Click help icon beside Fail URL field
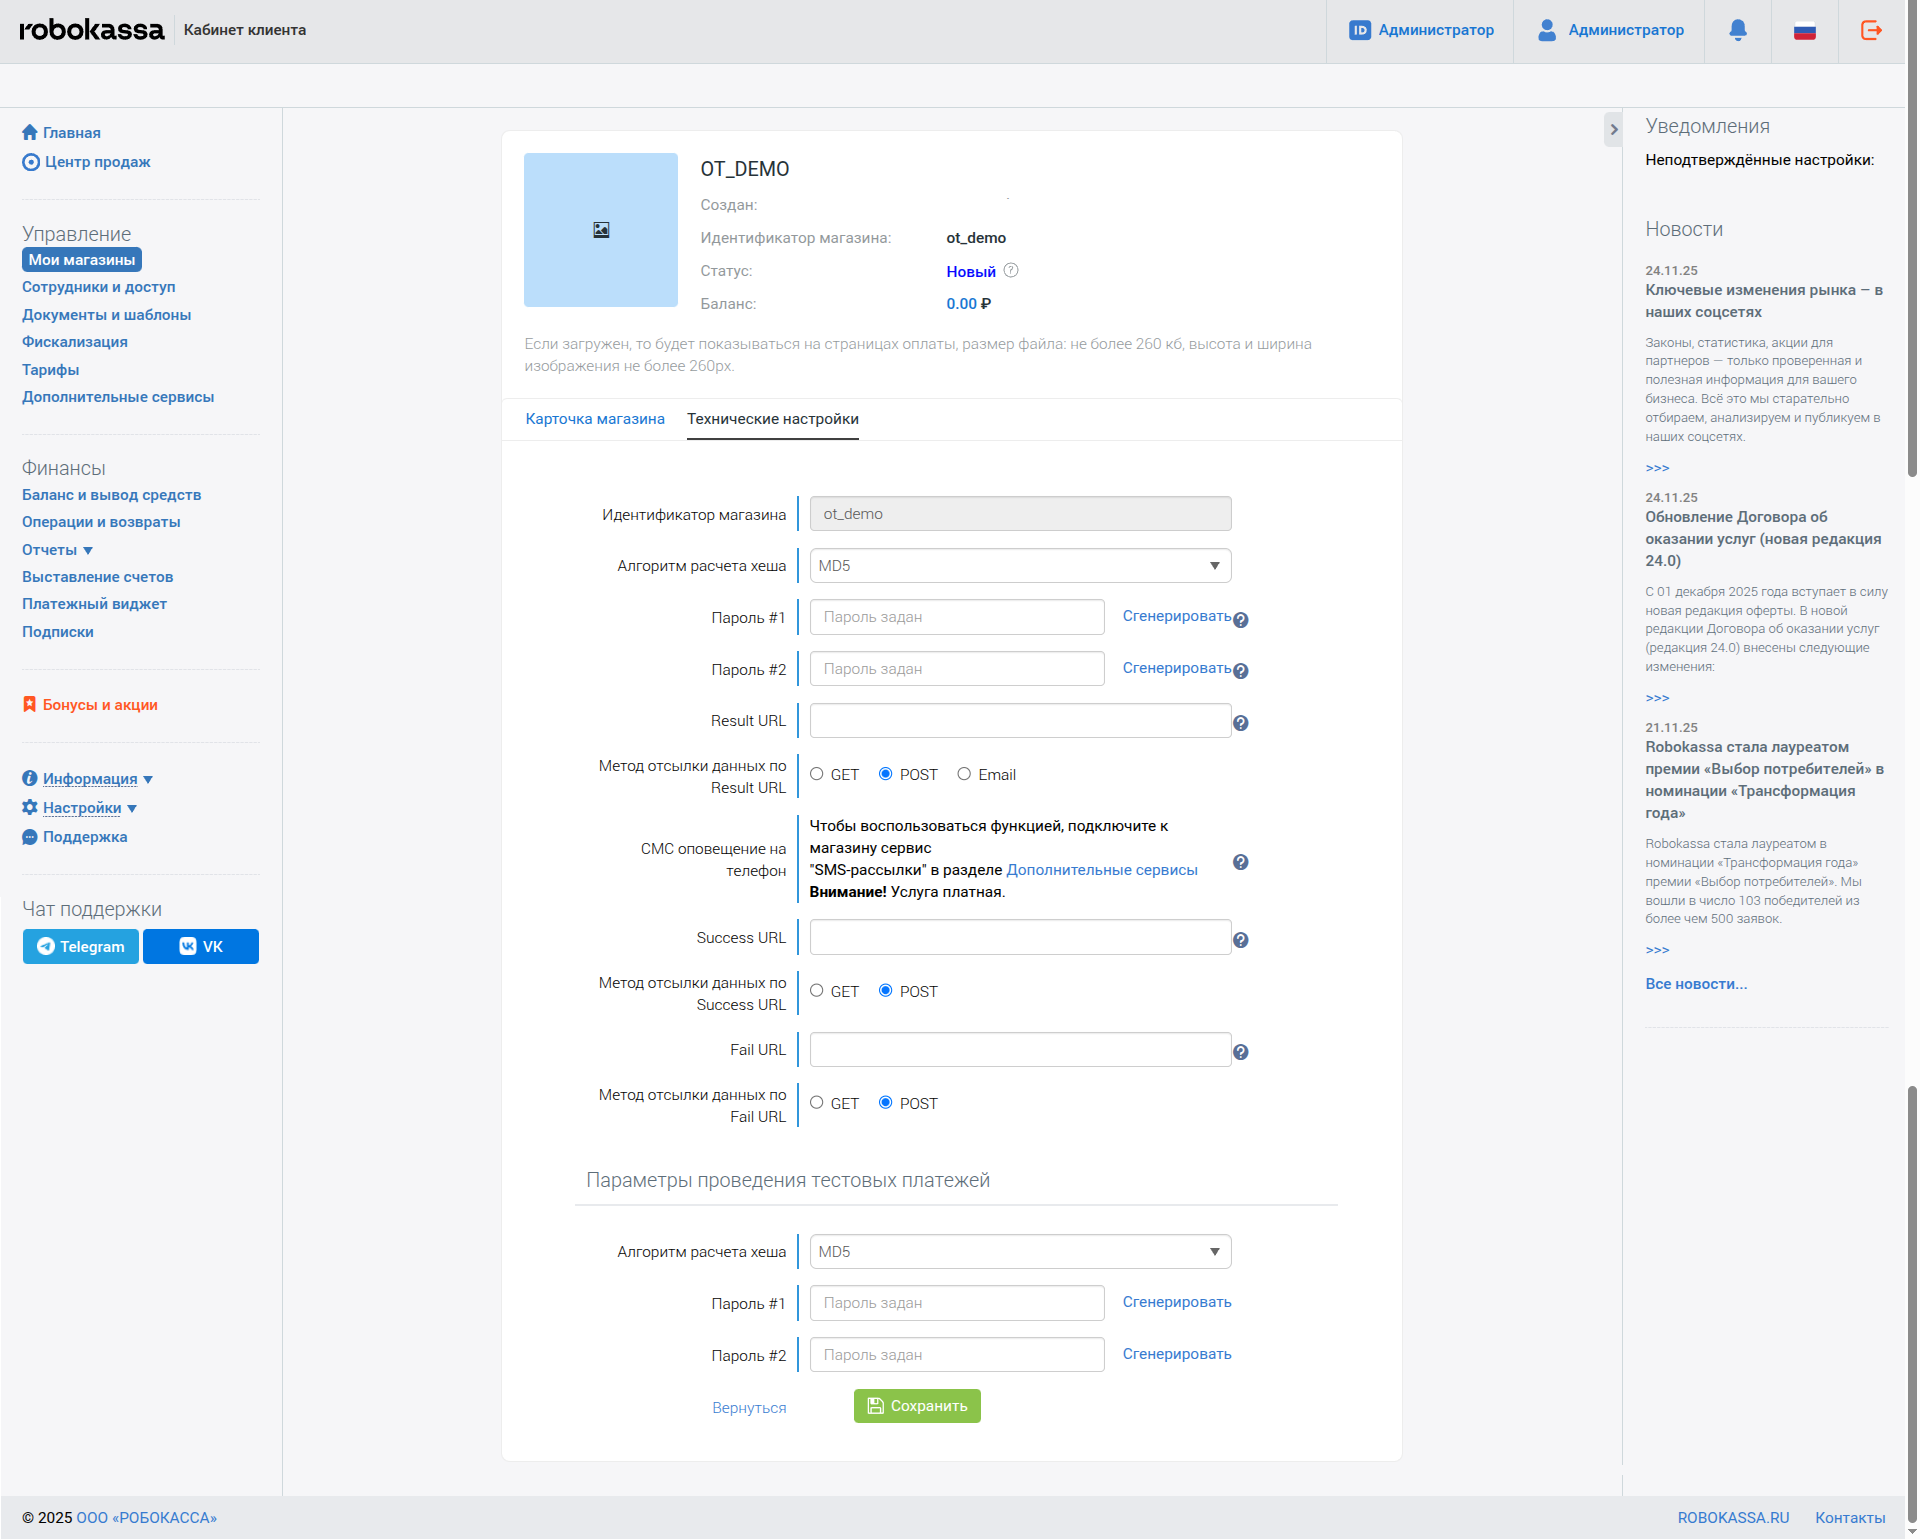The image size is (1920, 1539). [1240, 1052]
